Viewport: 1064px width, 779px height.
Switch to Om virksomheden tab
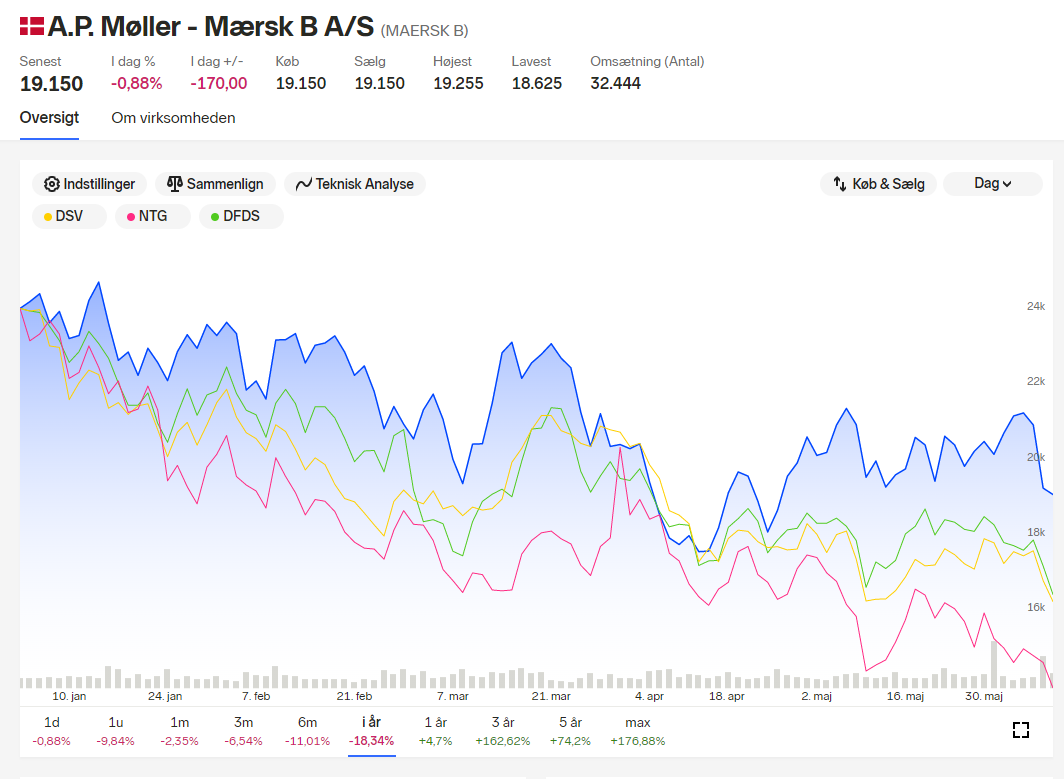(173, 118)
